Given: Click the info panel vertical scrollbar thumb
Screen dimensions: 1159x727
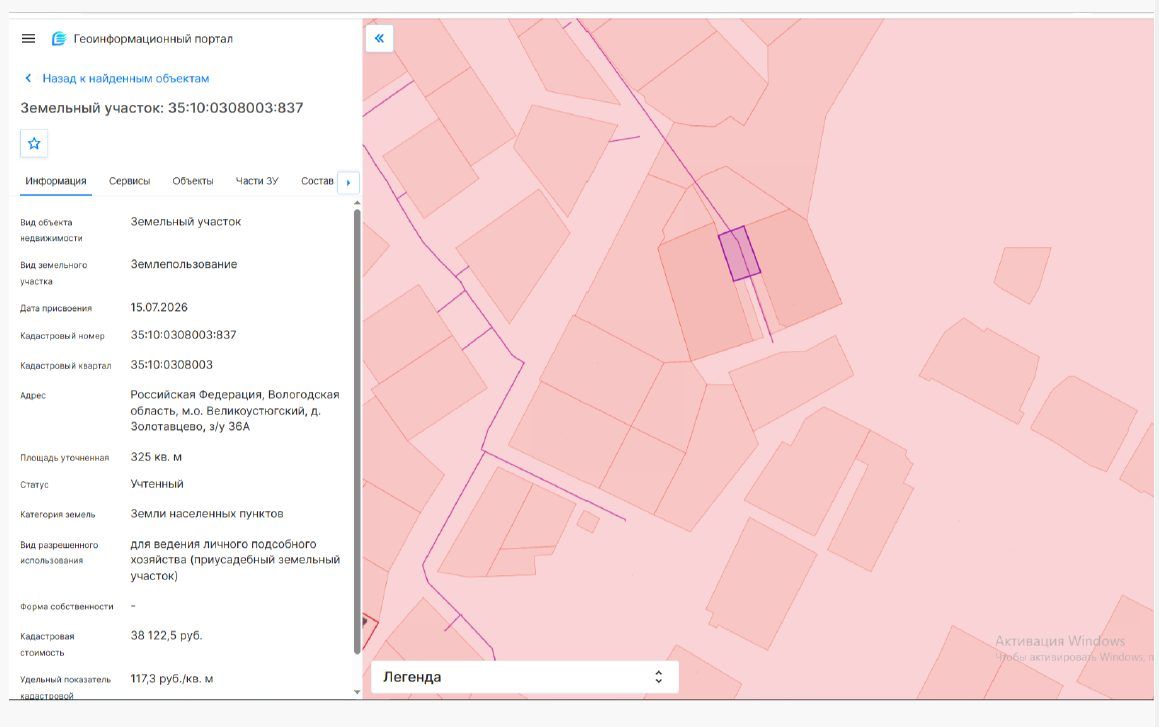Looking at the screenshot, I should coord(357,431).
